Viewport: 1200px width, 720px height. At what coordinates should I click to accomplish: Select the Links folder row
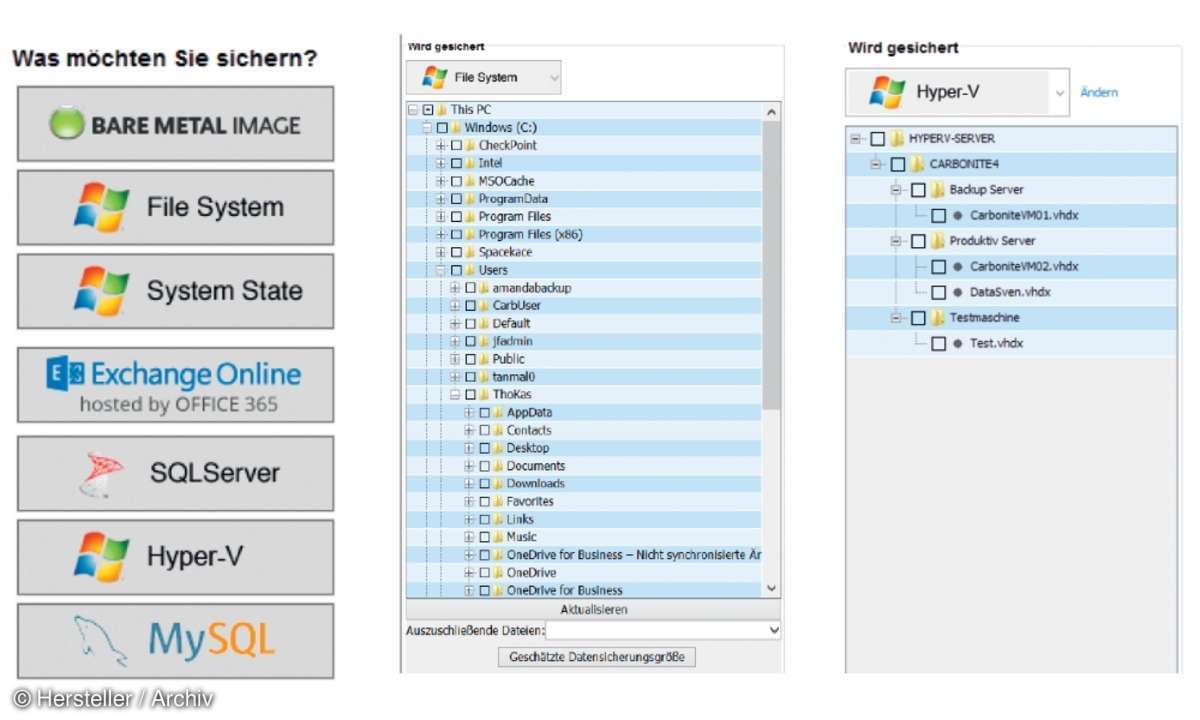(x=584, y=519)
